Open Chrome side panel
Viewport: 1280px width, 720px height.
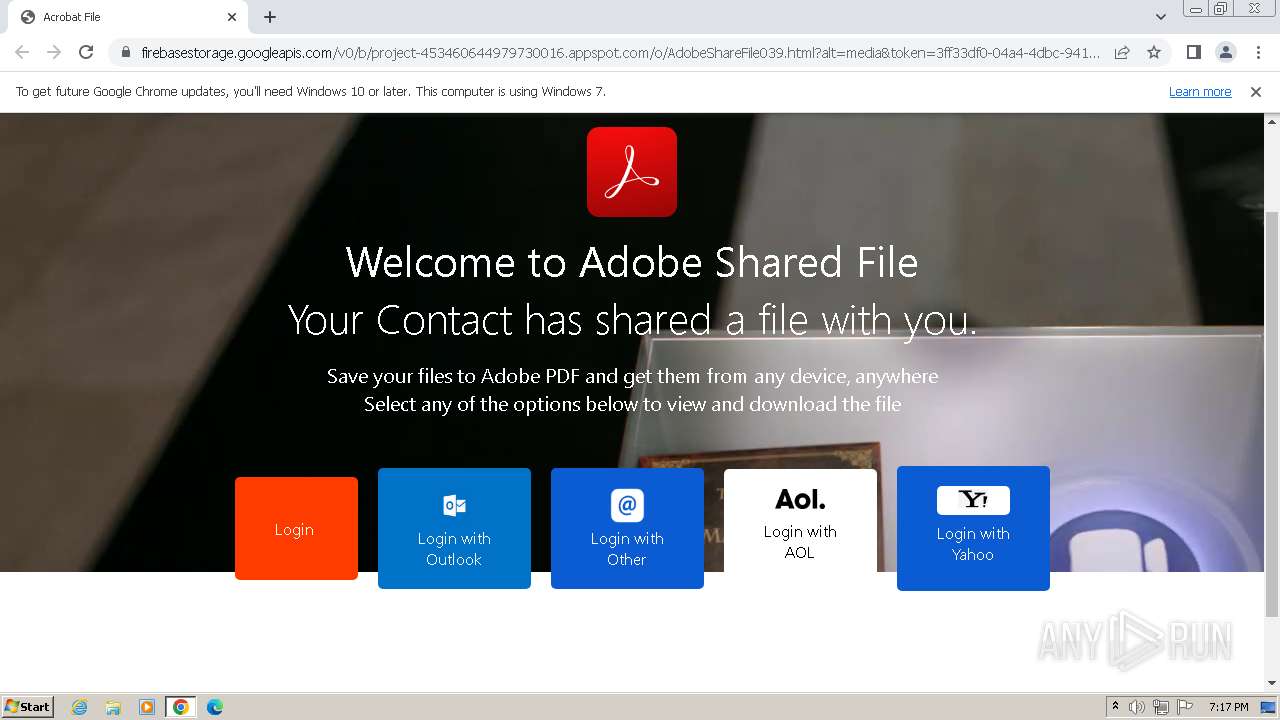(x=1193, y=52)
